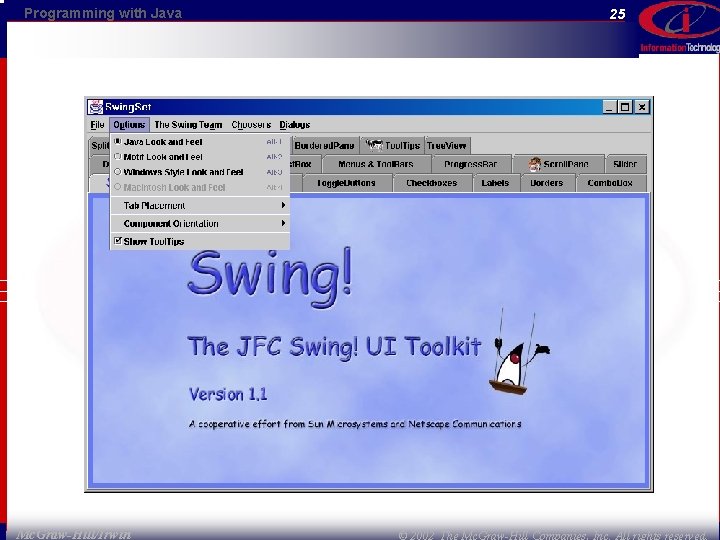The height and width of the screenshot is (540, 720).
Task: Select Java Look and Feel radio option
Action: coord(200,142)
